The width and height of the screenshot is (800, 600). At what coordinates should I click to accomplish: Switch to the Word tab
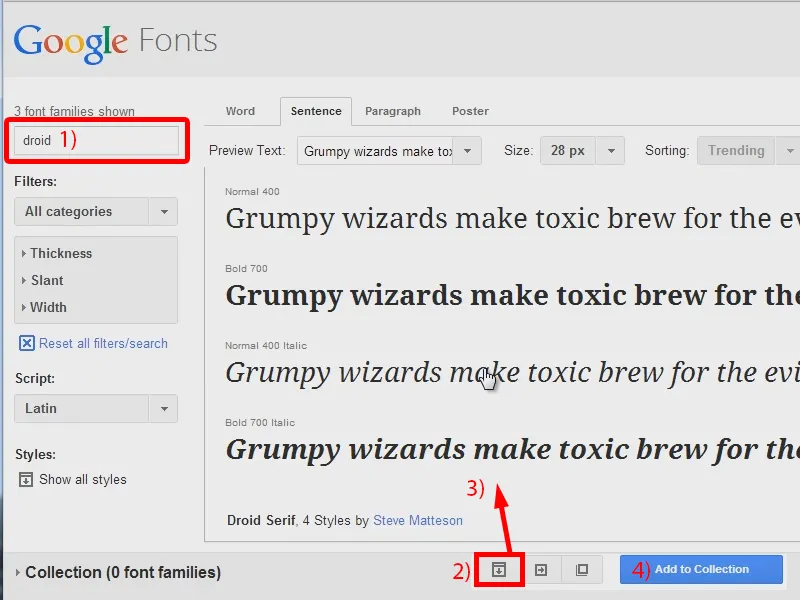click(x=240, y=111)
